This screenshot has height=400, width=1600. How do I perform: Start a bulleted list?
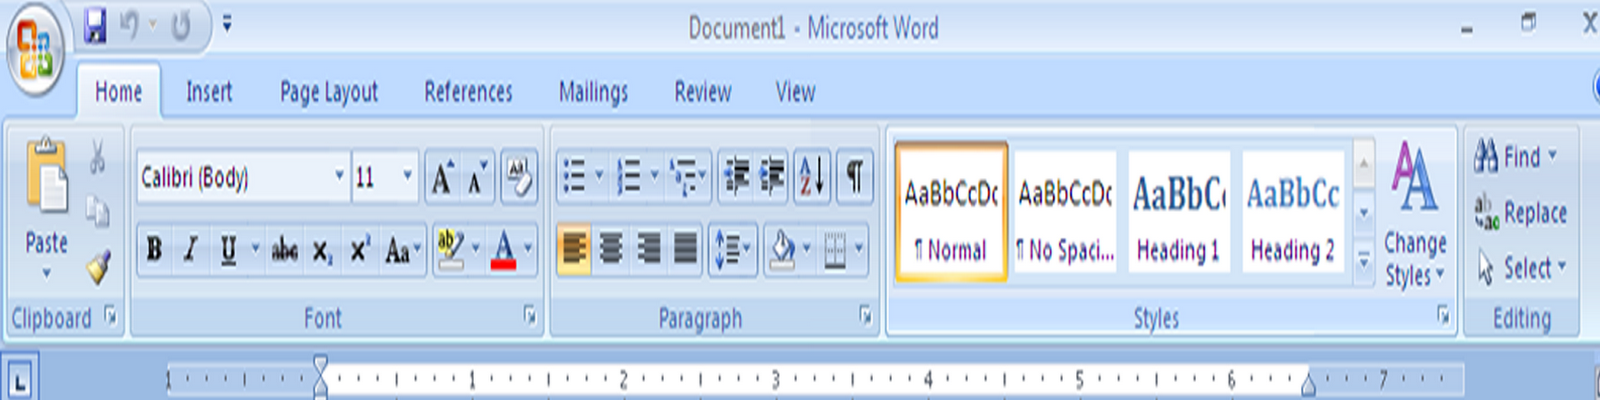[574, 178]
